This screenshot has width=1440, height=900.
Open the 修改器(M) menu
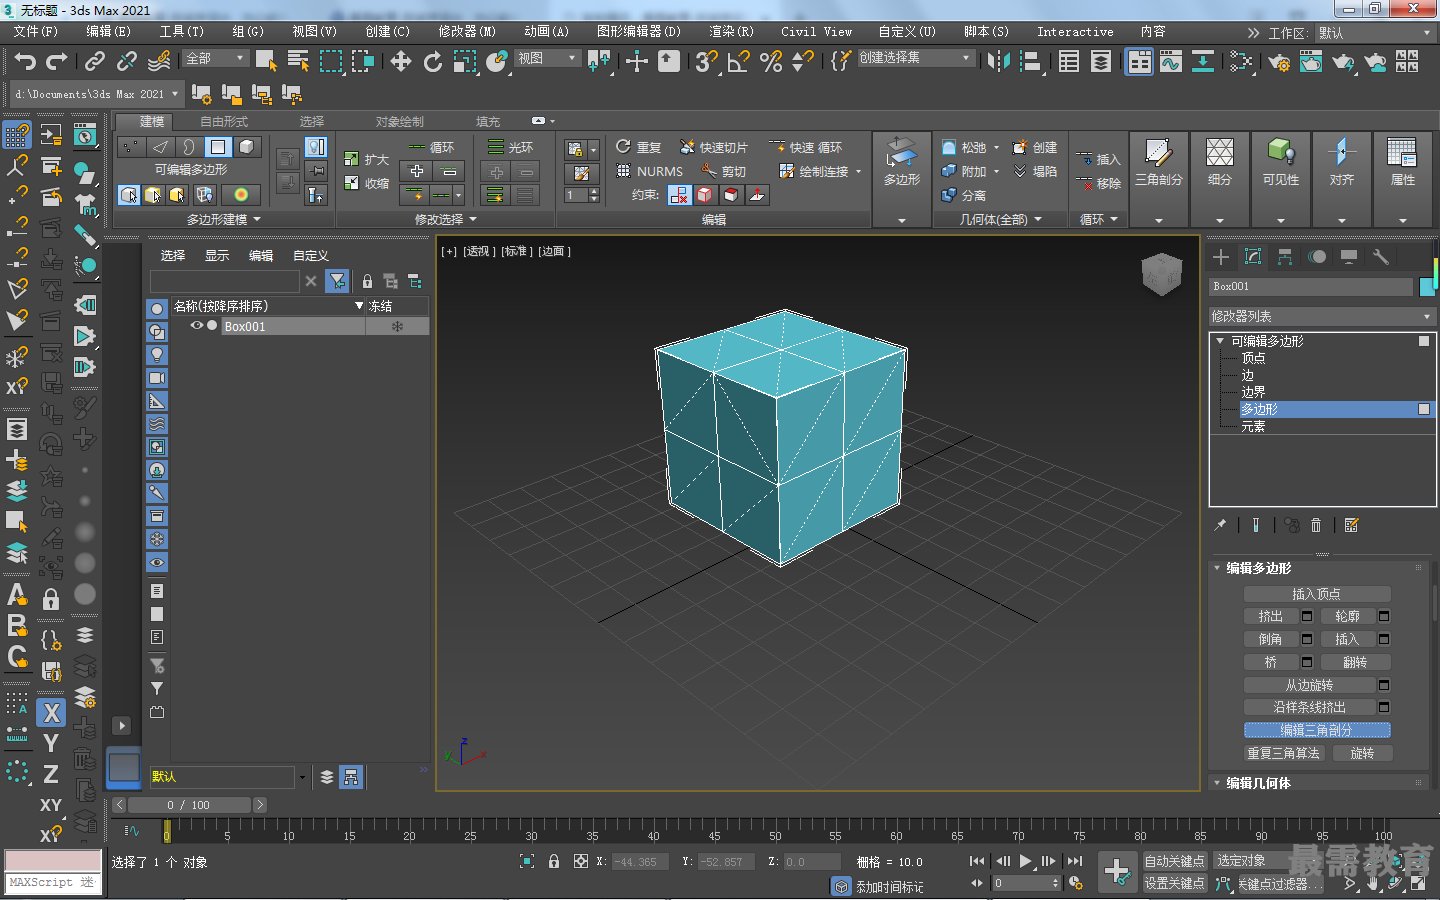466,32
